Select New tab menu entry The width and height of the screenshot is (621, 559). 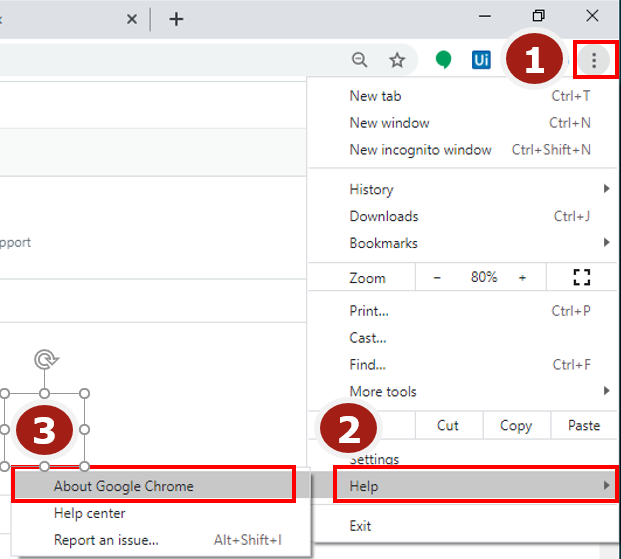(462, 96)
